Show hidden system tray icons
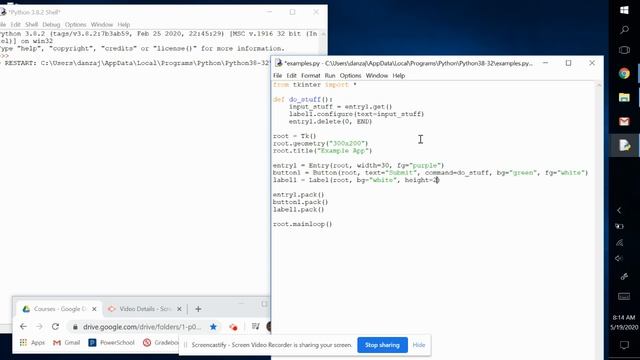640x360 pixels. coord(619,210)
